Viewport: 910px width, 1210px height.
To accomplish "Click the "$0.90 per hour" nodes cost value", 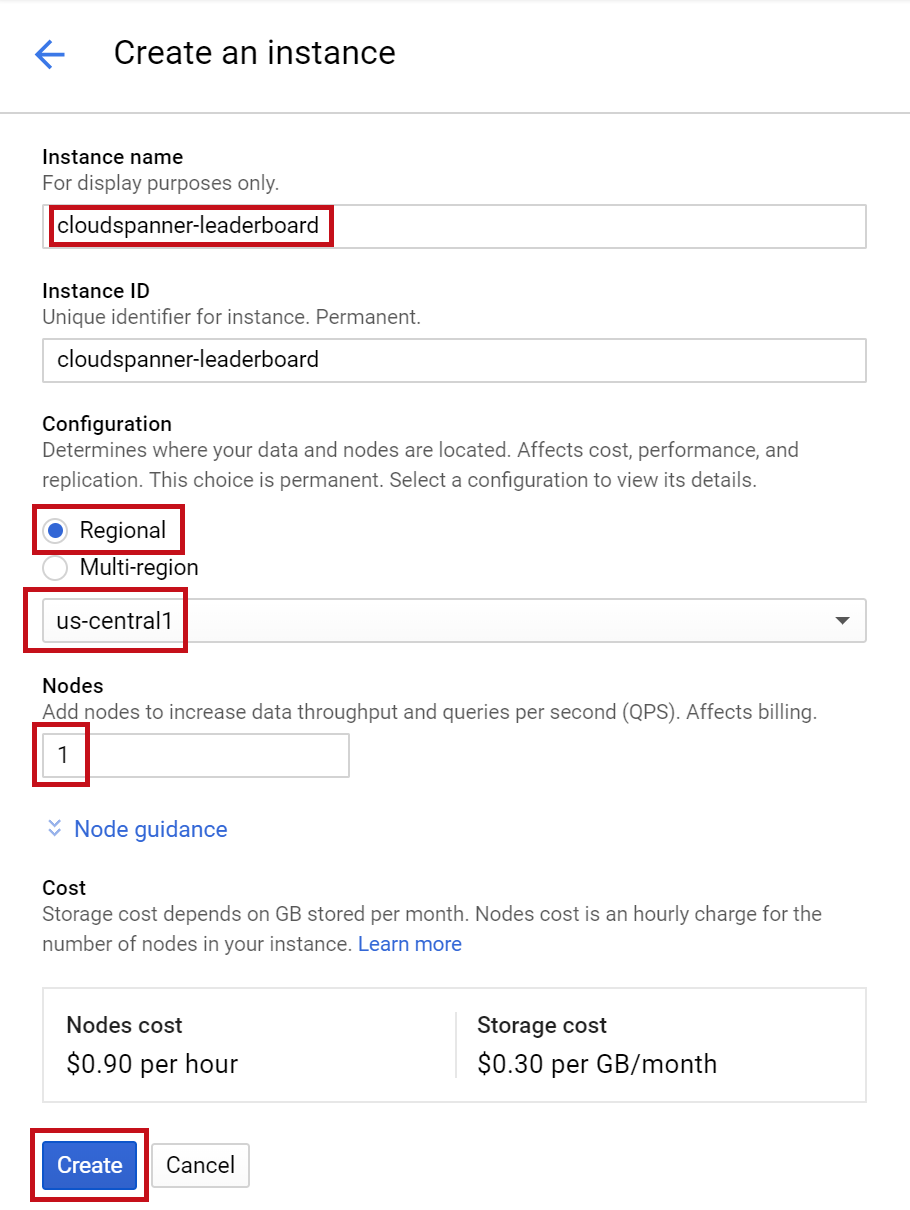I will [x=152, y=1063].
